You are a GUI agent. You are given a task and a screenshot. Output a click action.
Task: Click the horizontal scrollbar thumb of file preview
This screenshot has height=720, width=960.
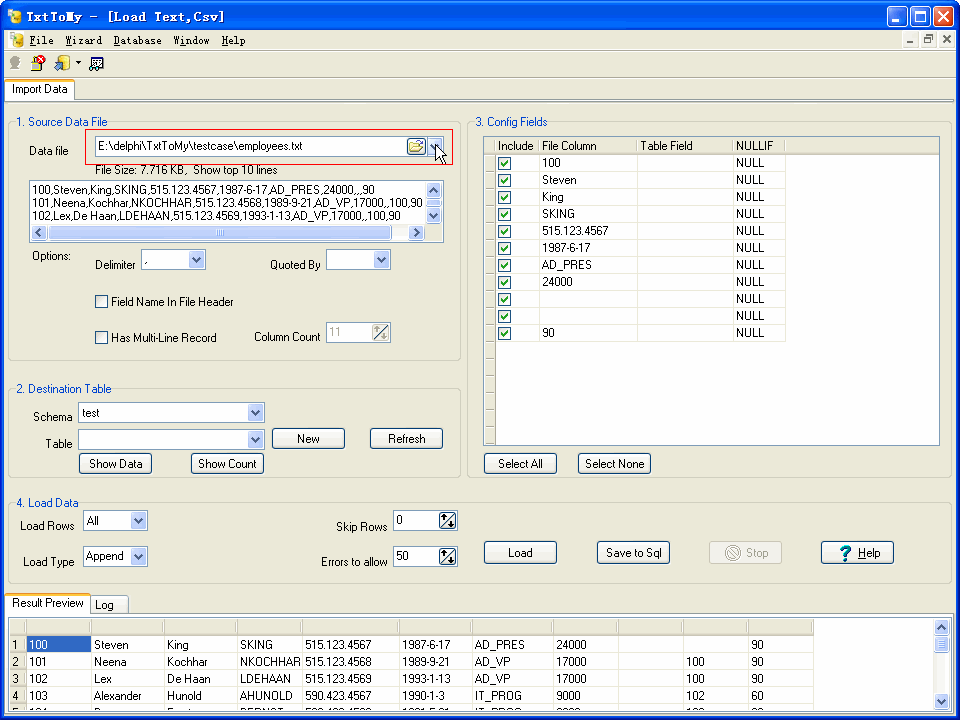[x=219, y=233]
